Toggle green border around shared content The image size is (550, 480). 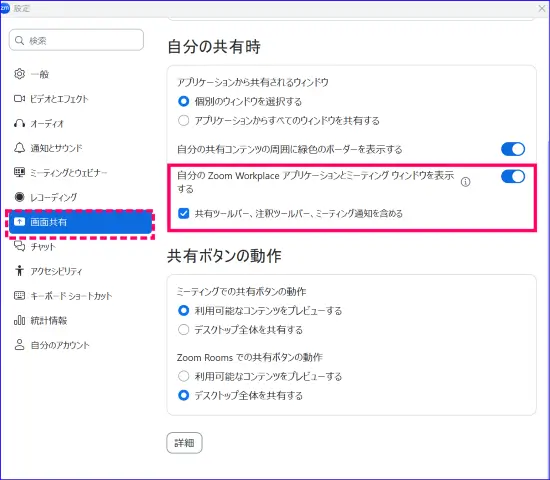[513, 149]
